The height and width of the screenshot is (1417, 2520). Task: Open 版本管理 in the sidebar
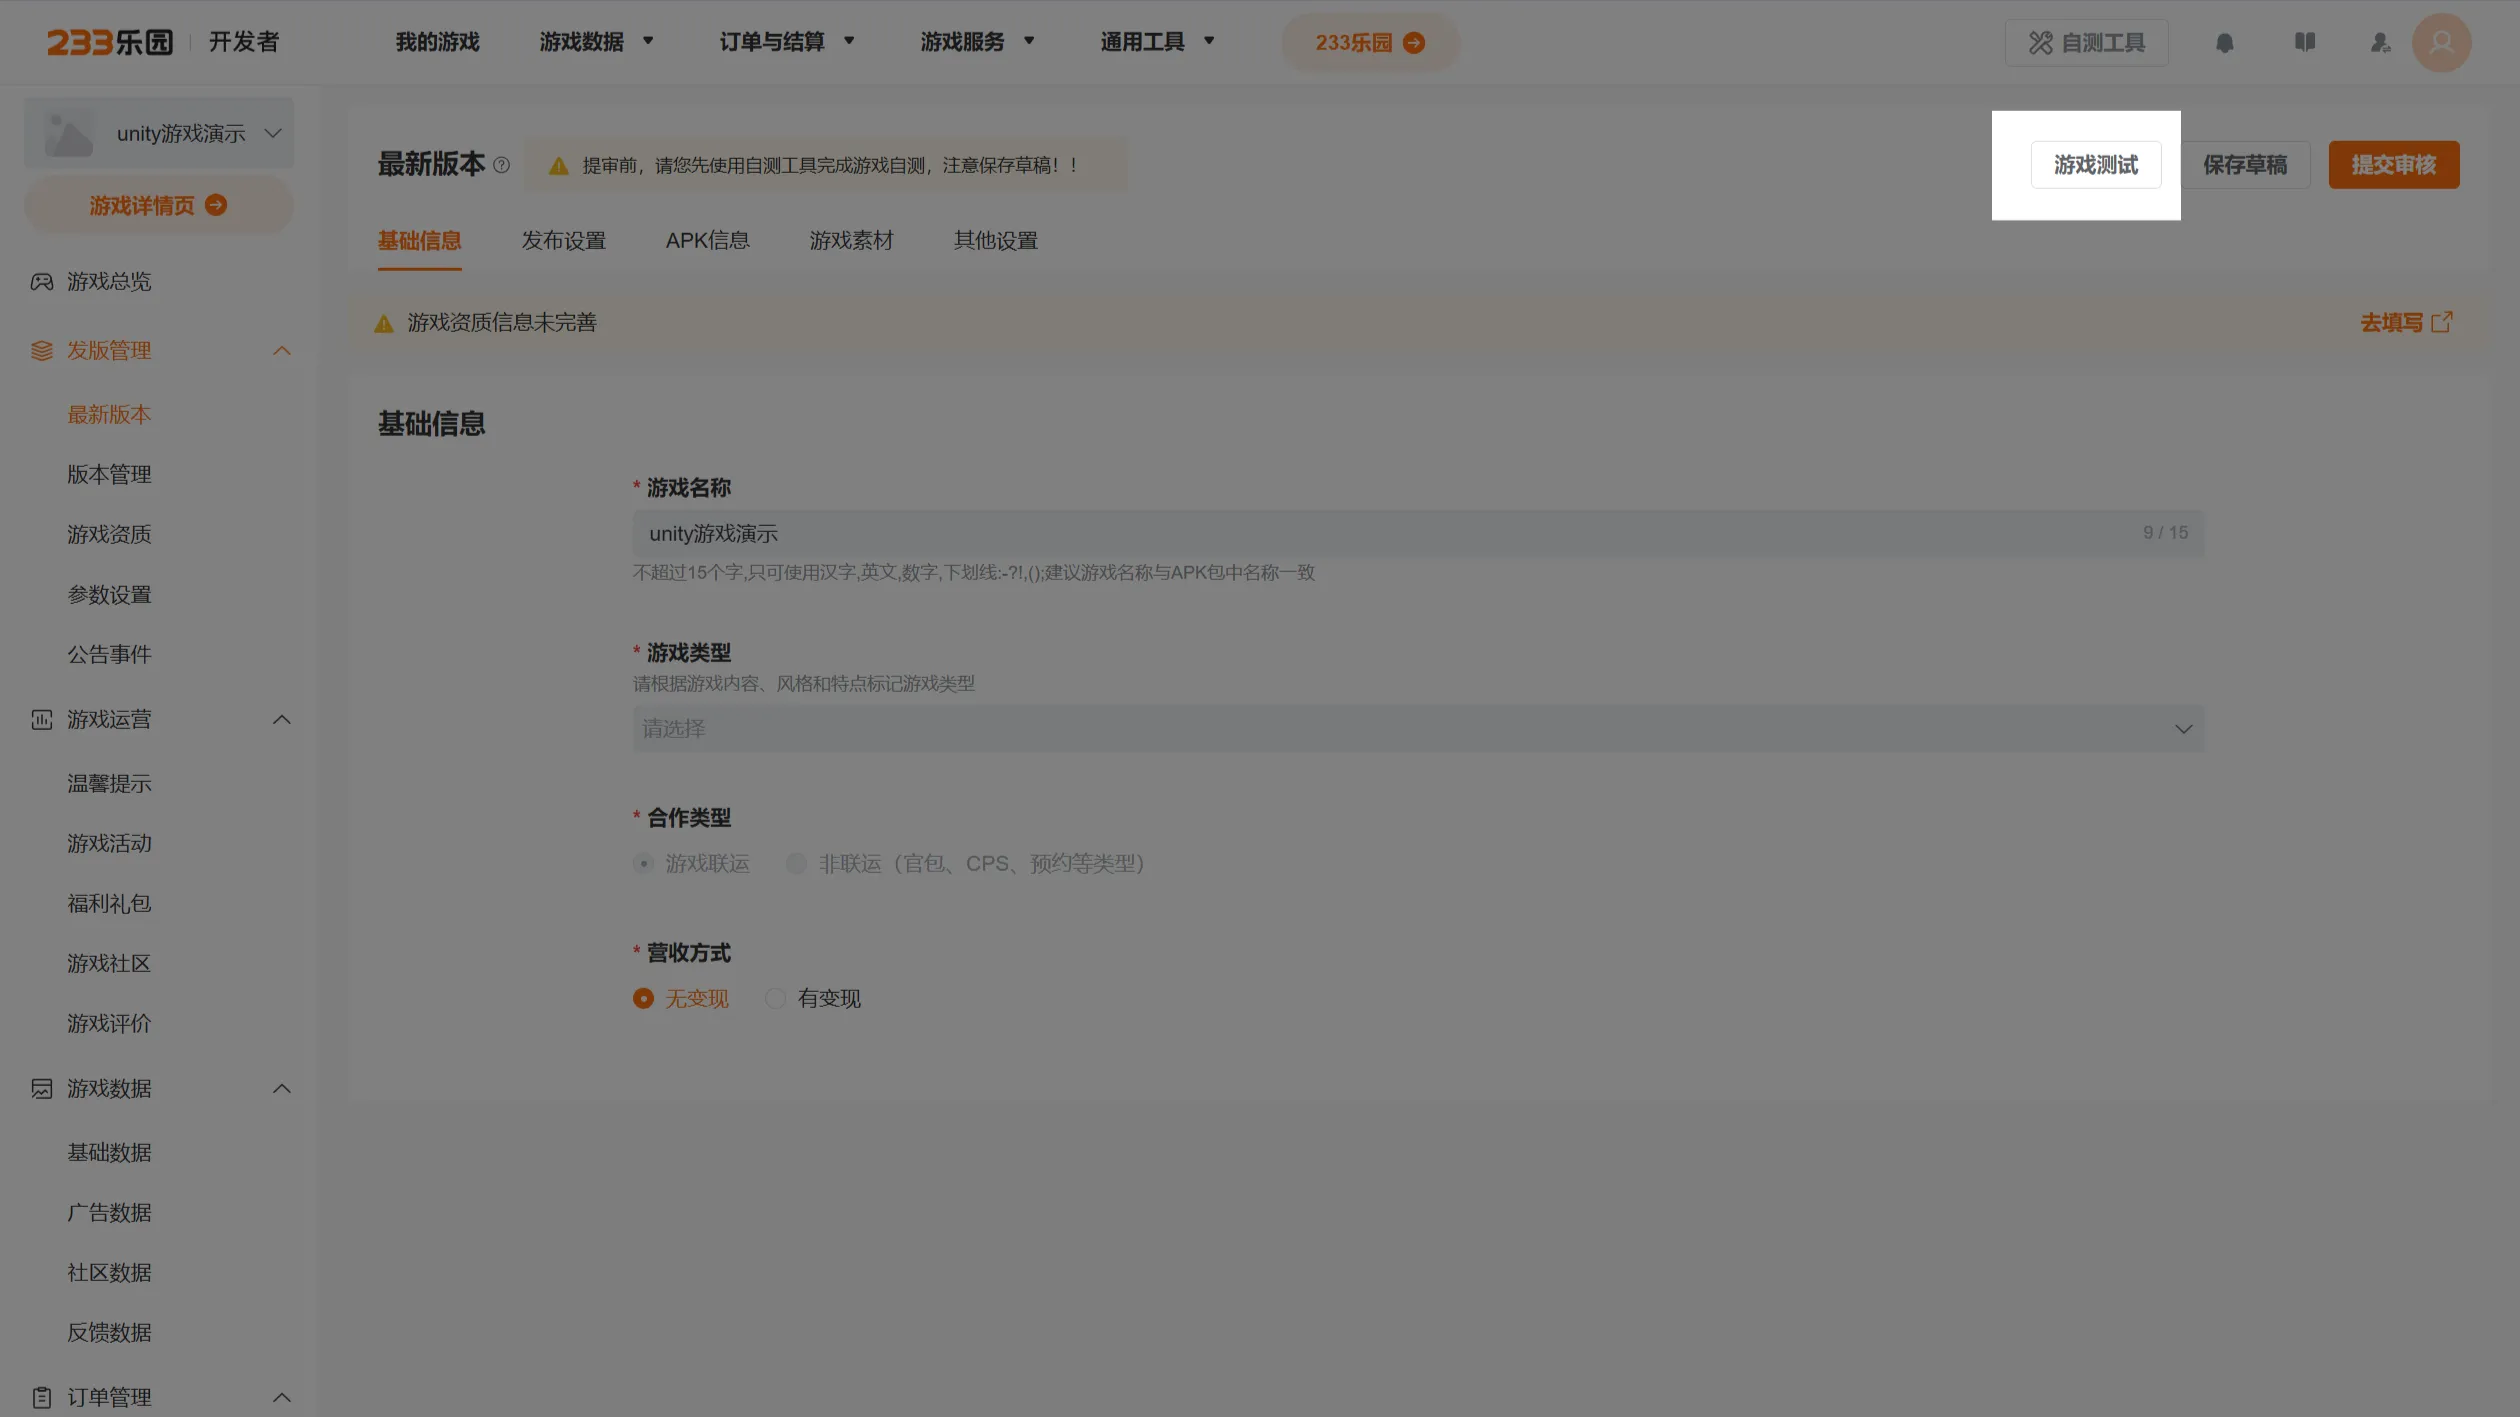point(109,475)
